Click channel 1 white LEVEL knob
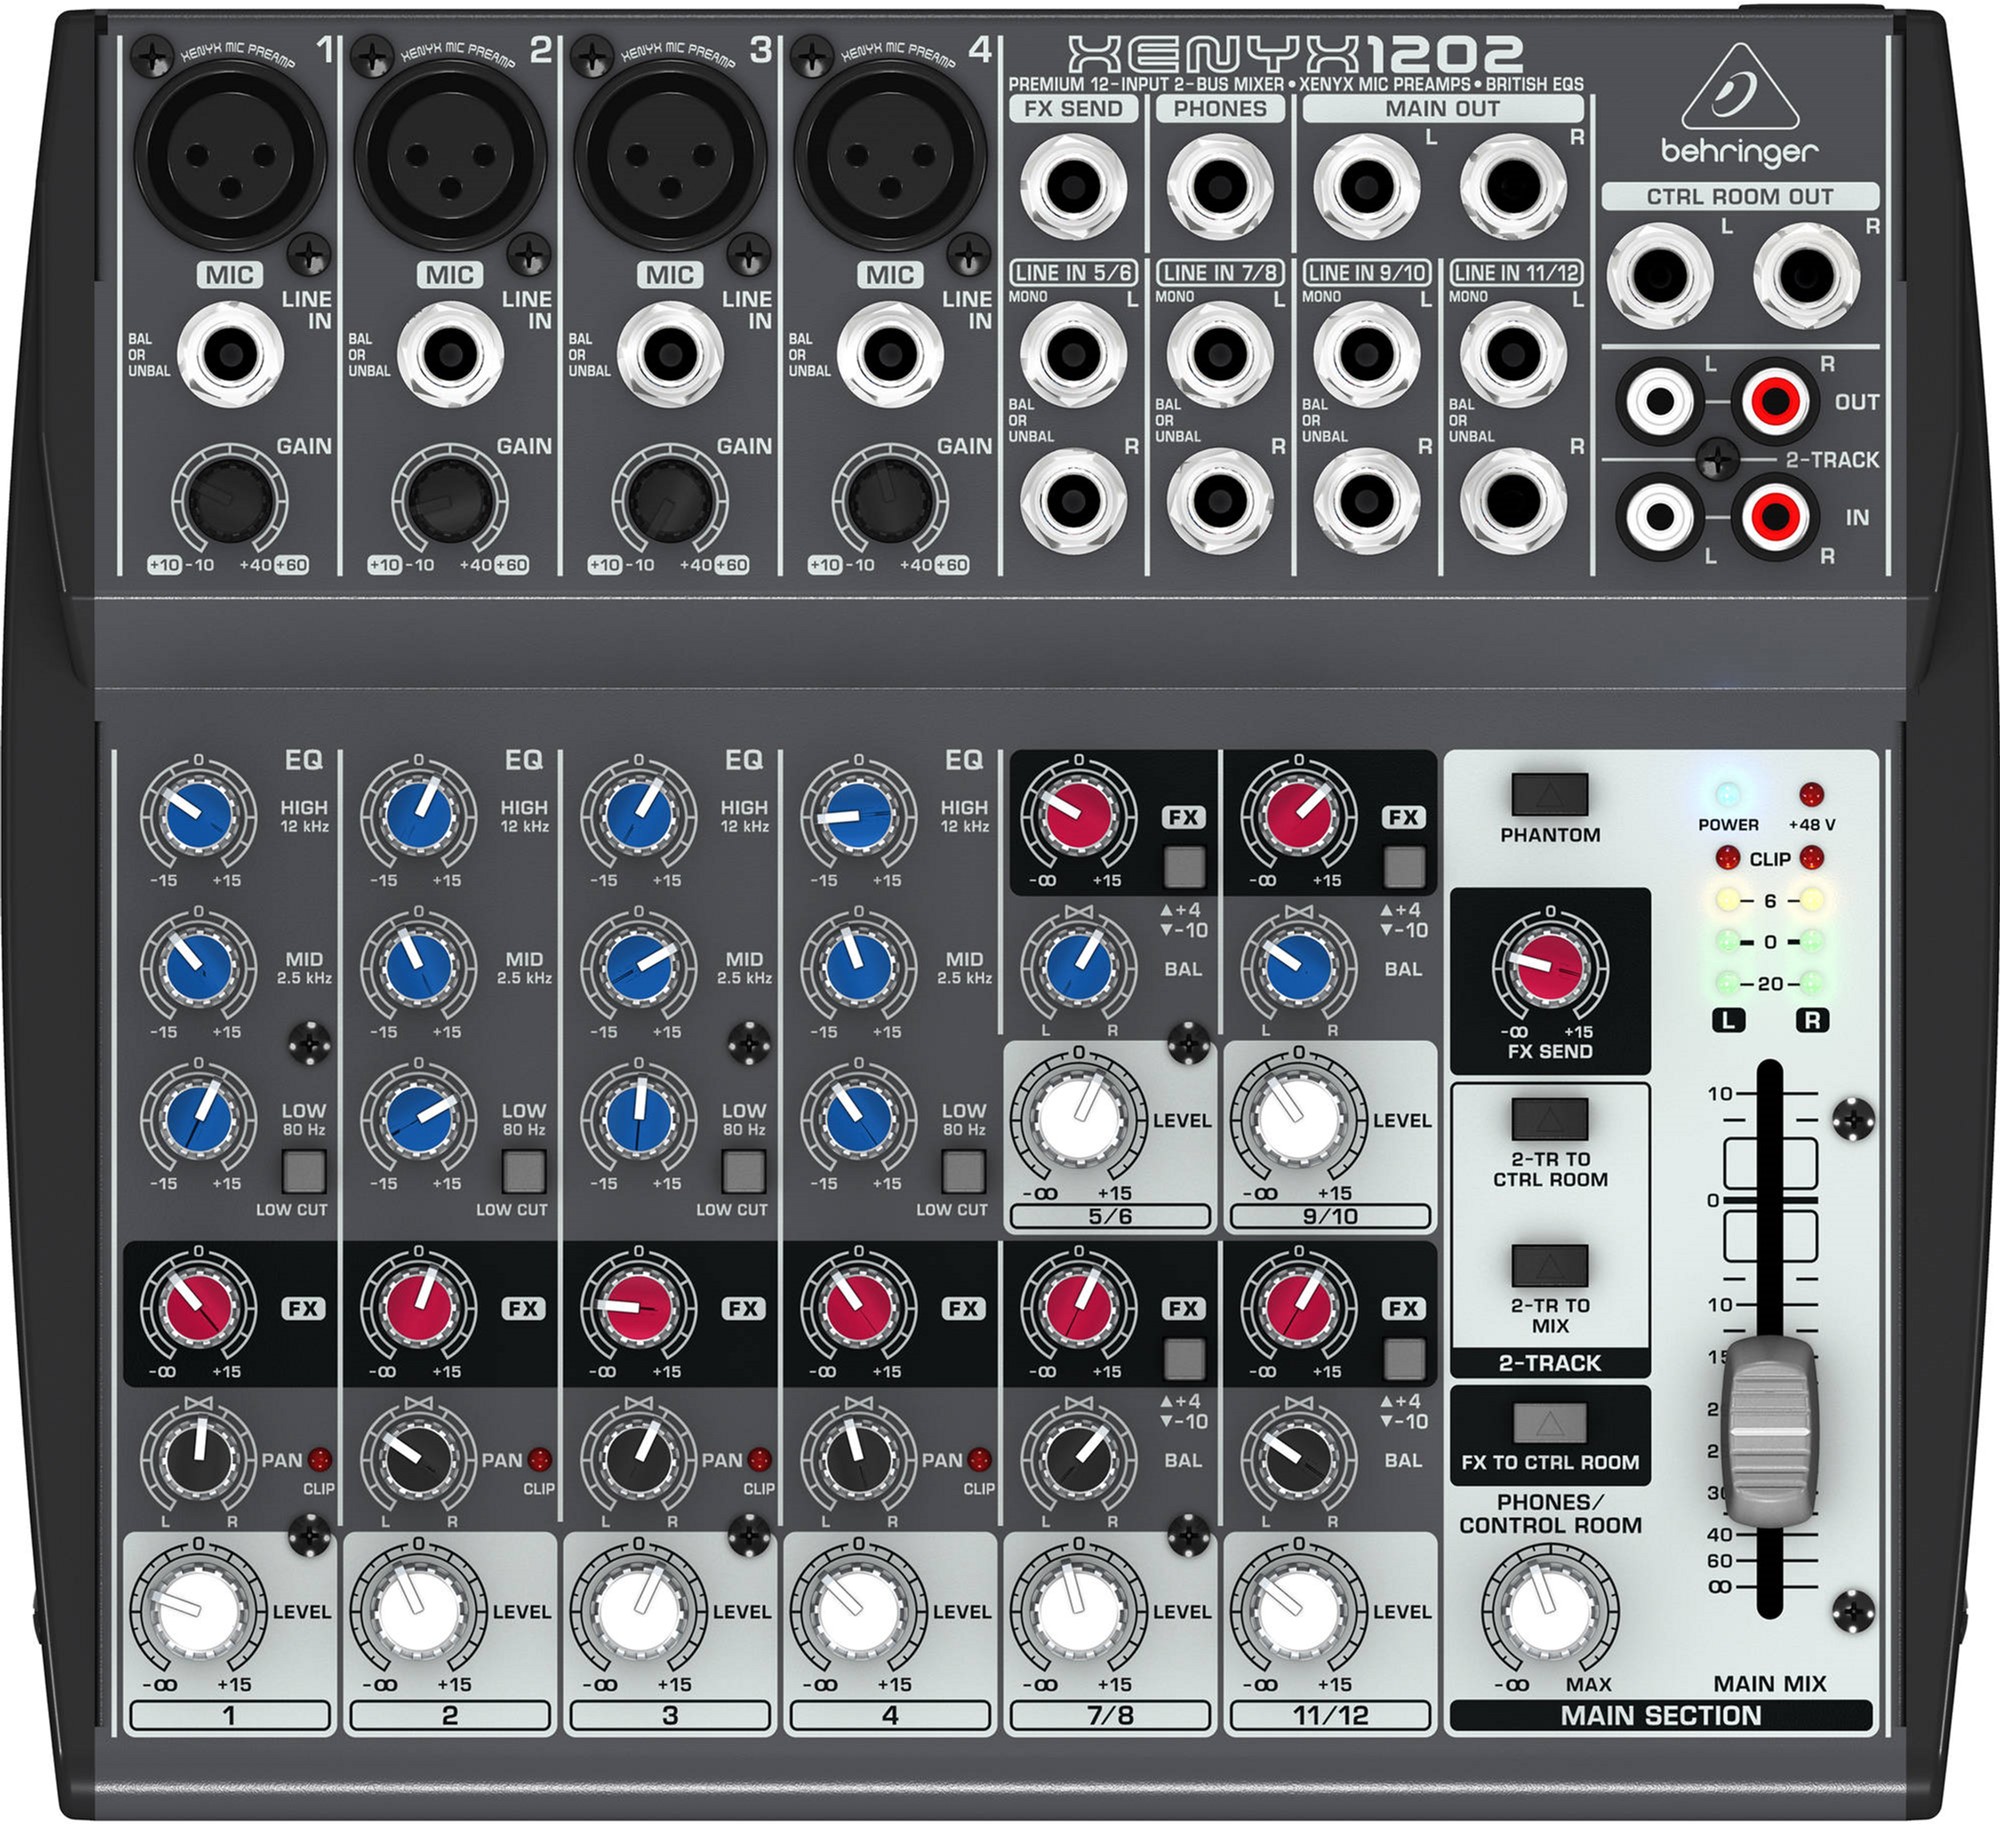 pyautogui.click(x=198, y=1611)
